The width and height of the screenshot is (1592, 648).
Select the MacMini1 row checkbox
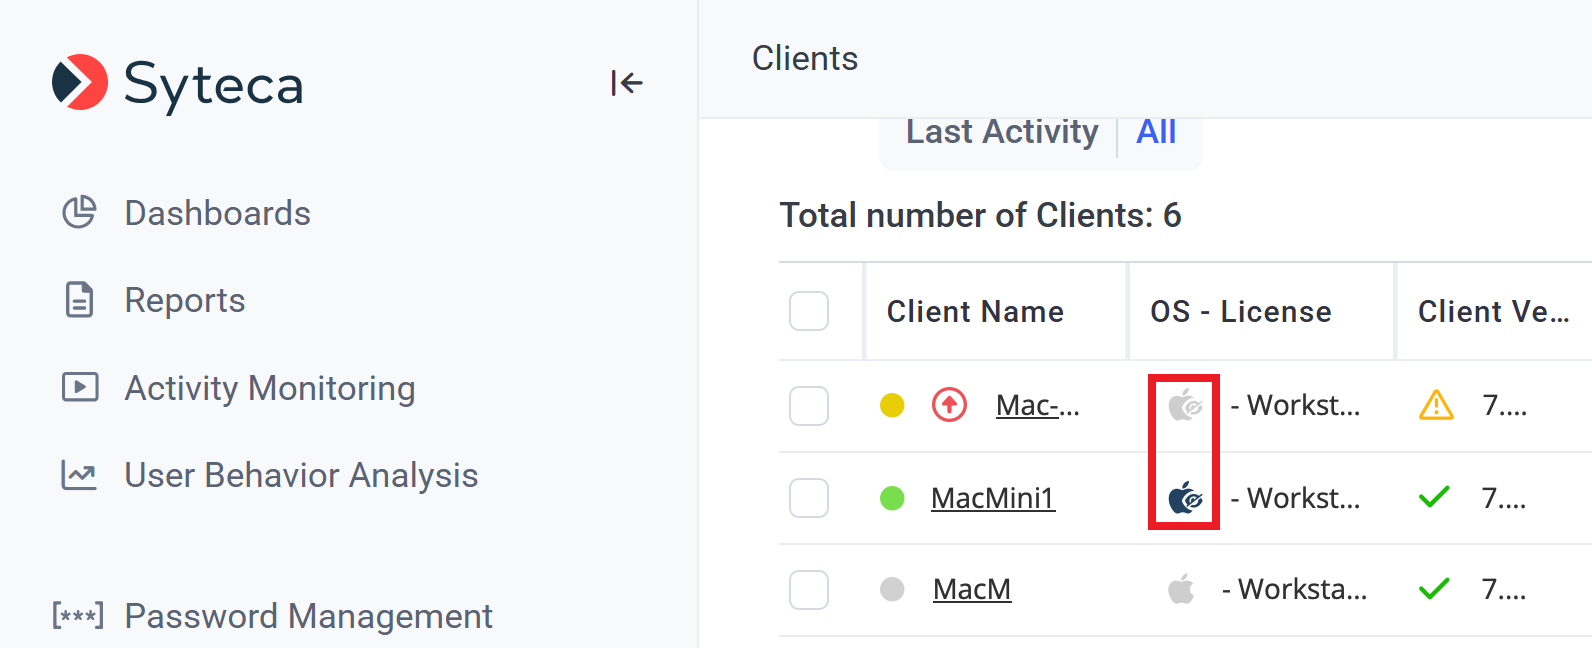(x=809, y=498)
